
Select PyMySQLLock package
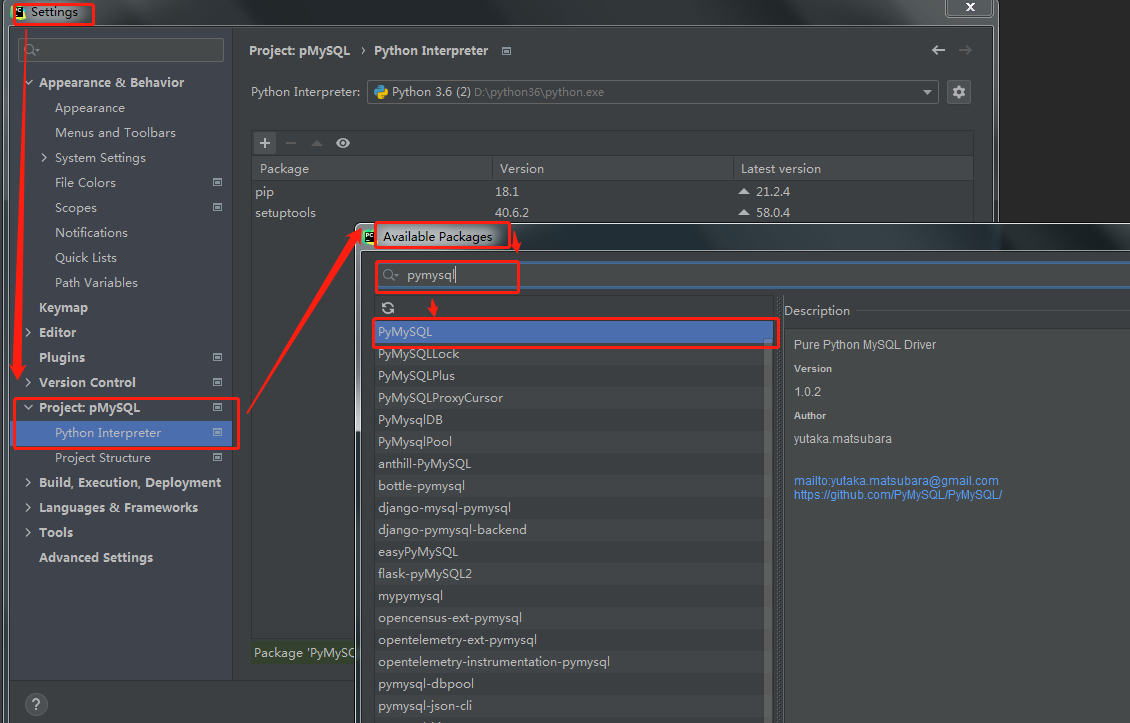[x=569, y=354]
